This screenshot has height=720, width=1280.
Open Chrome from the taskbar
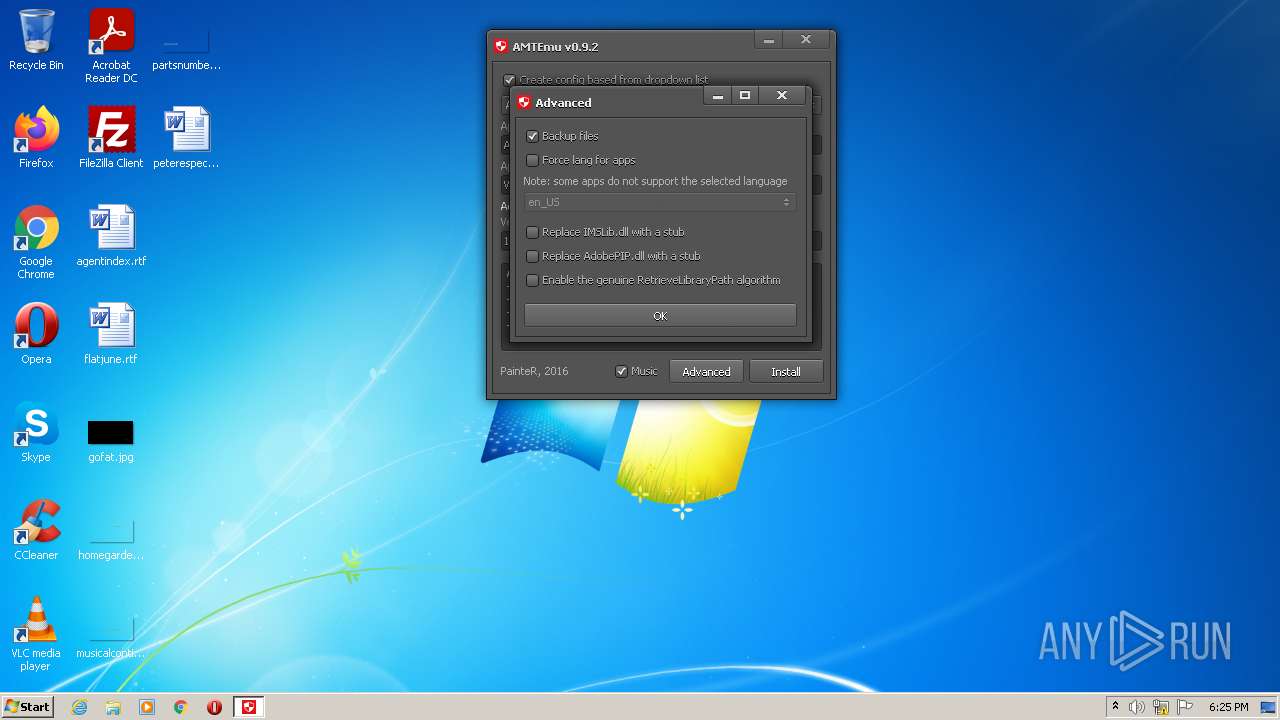tap(181, 707)
